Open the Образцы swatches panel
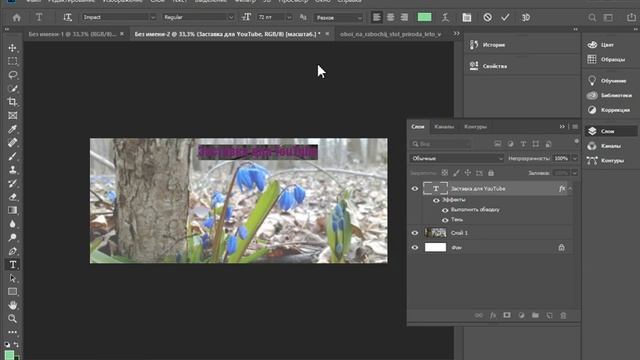The width and height of the screenshot is (640, 360). click(613, 60)
